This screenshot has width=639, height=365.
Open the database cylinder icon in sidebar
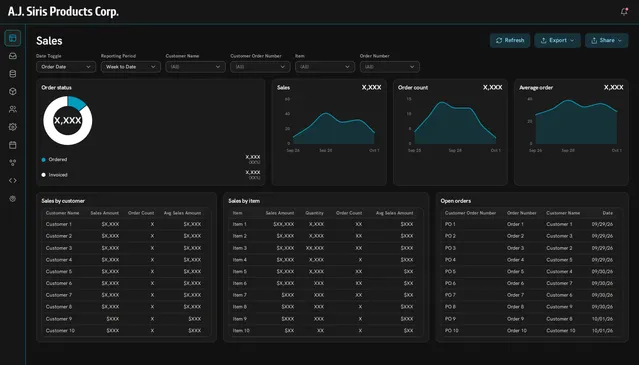13,74
